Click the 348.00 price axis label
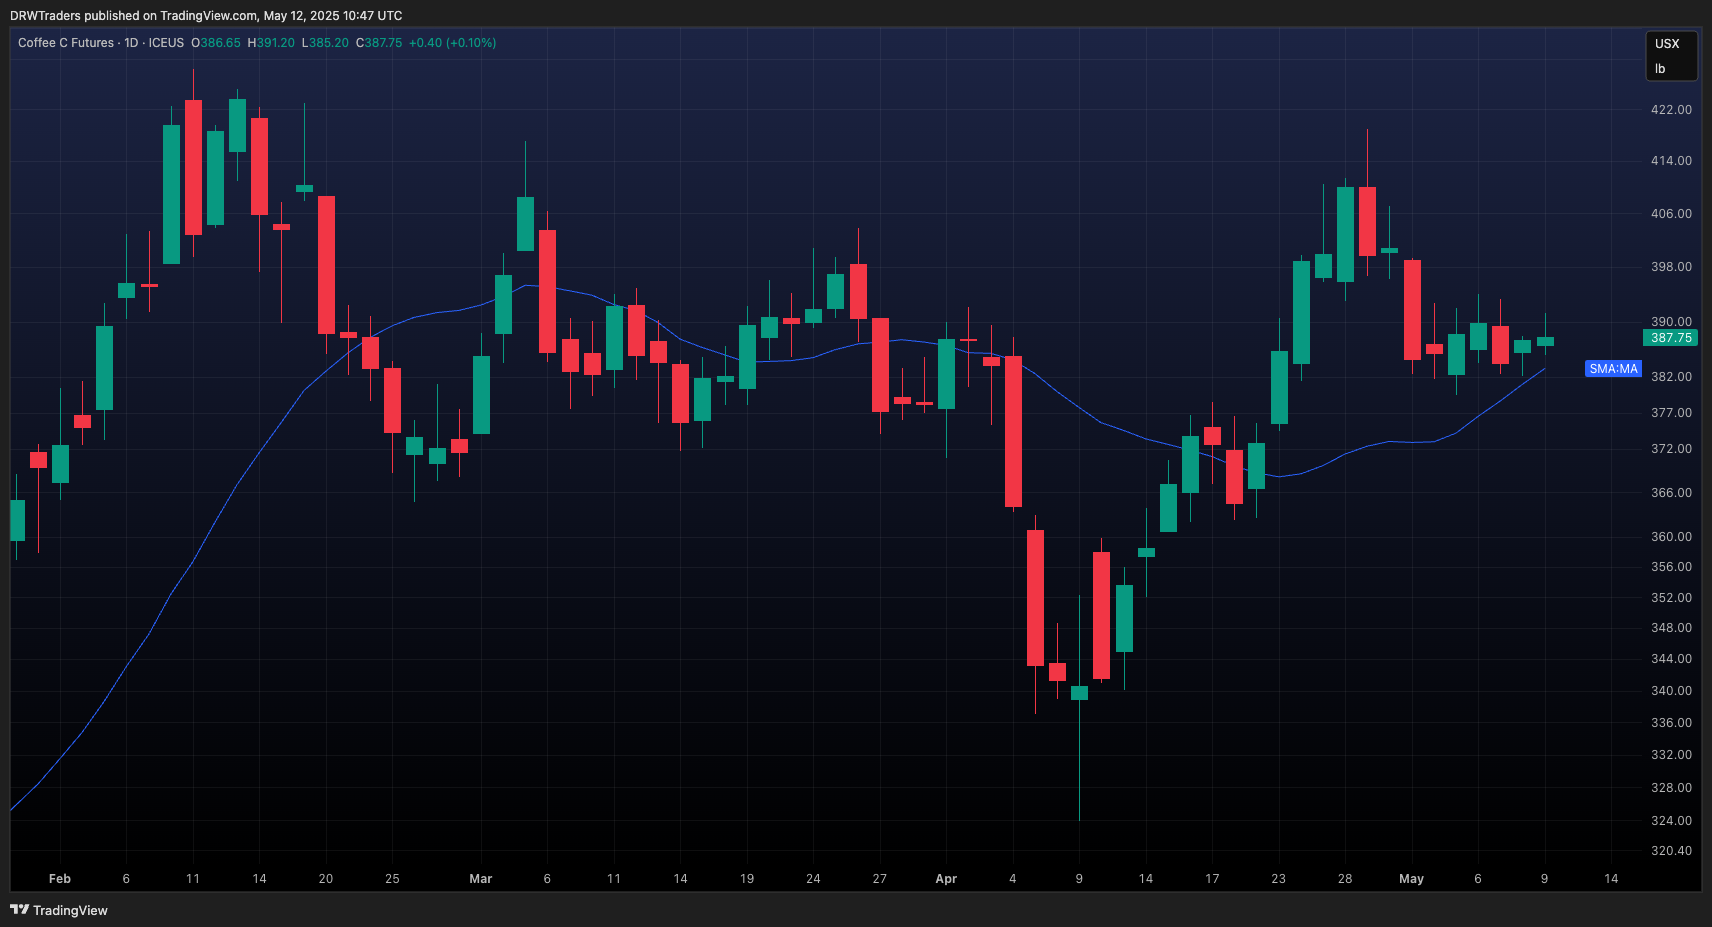1712x927 pixels. point(1671,628)
